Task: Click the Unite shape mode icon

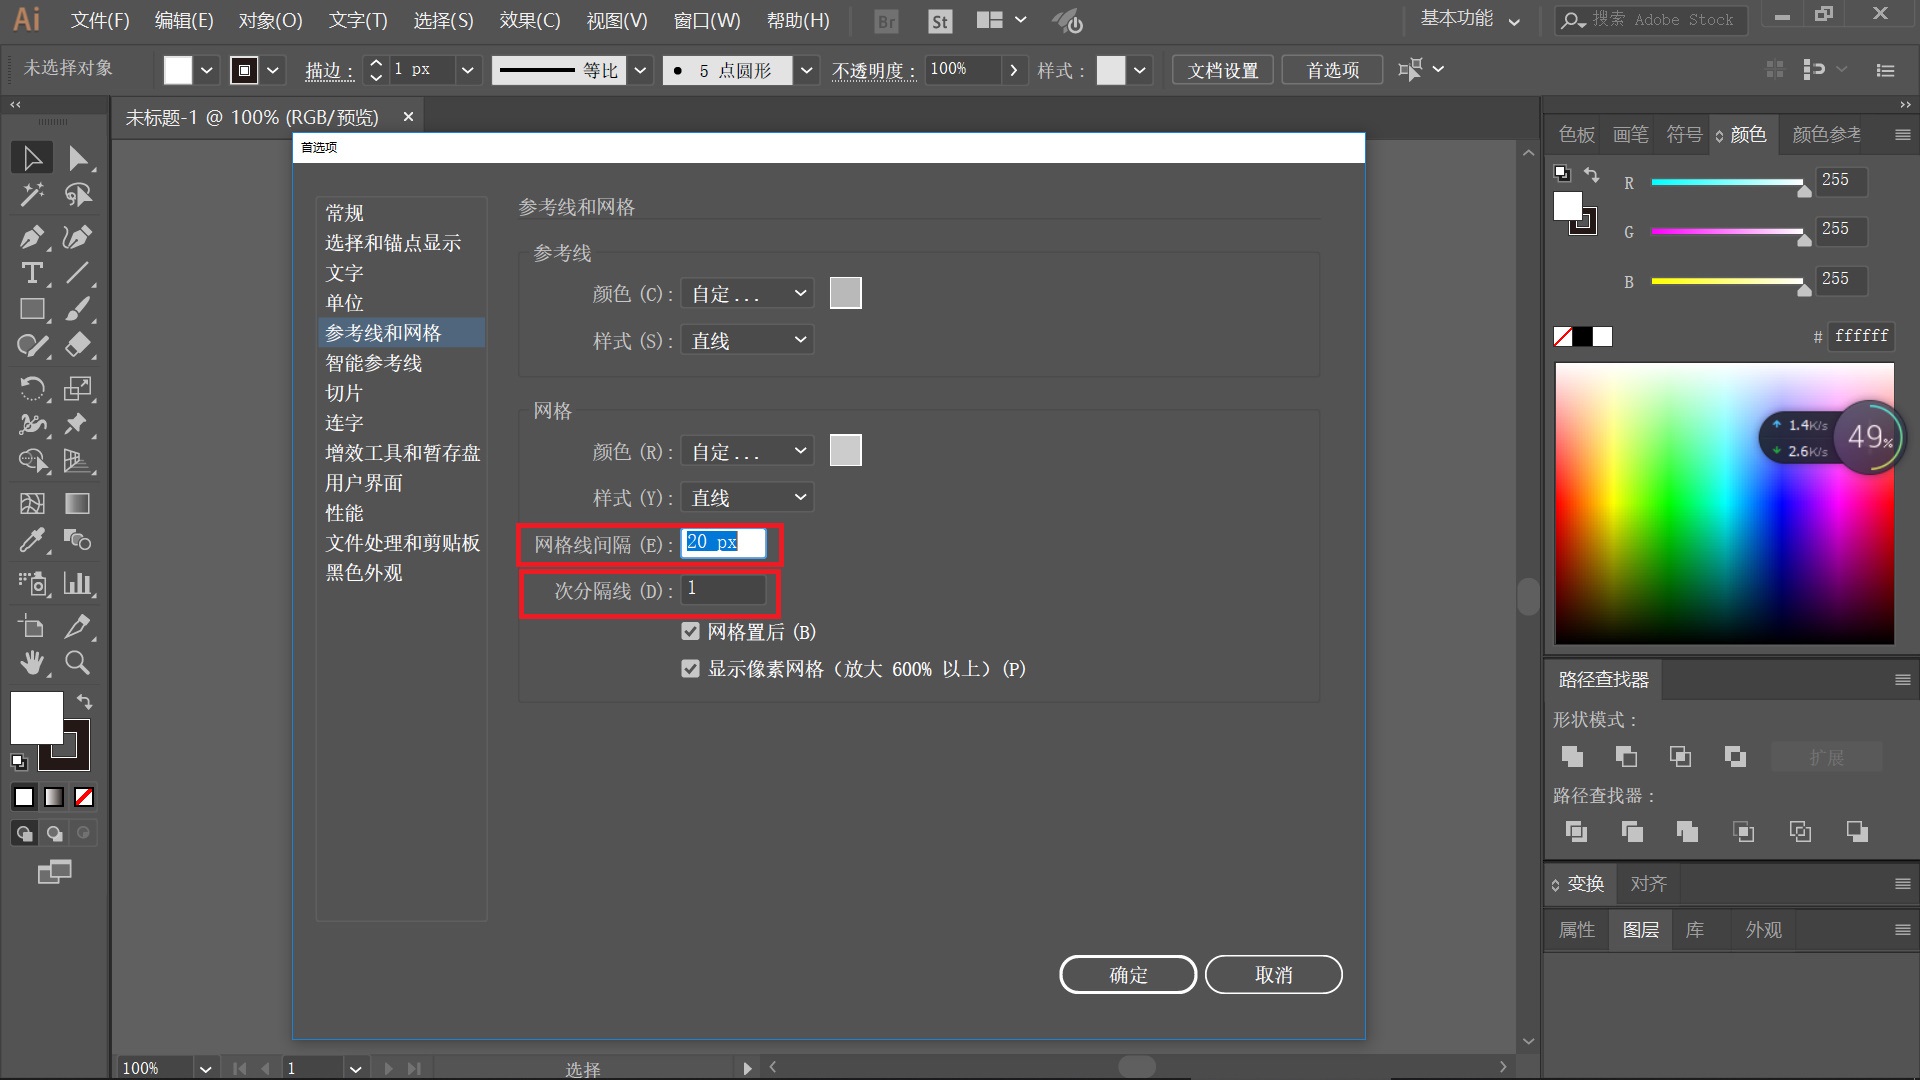Action: pyautogui.click(x=1572, y=757)
